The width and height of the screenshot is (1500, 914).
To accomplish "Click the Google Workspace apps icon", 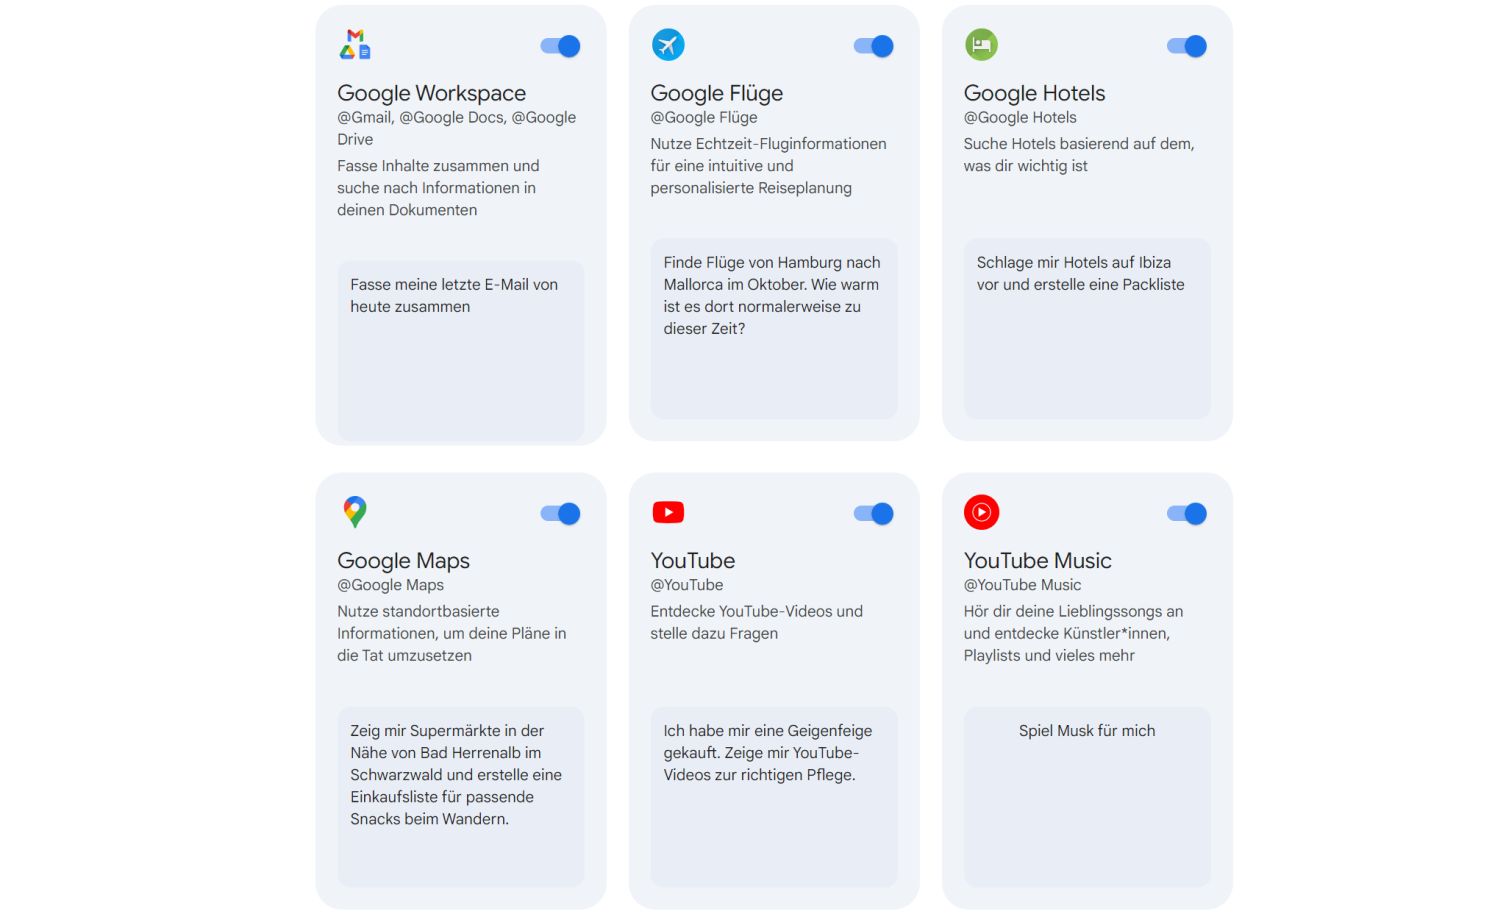I will point(355,45).
